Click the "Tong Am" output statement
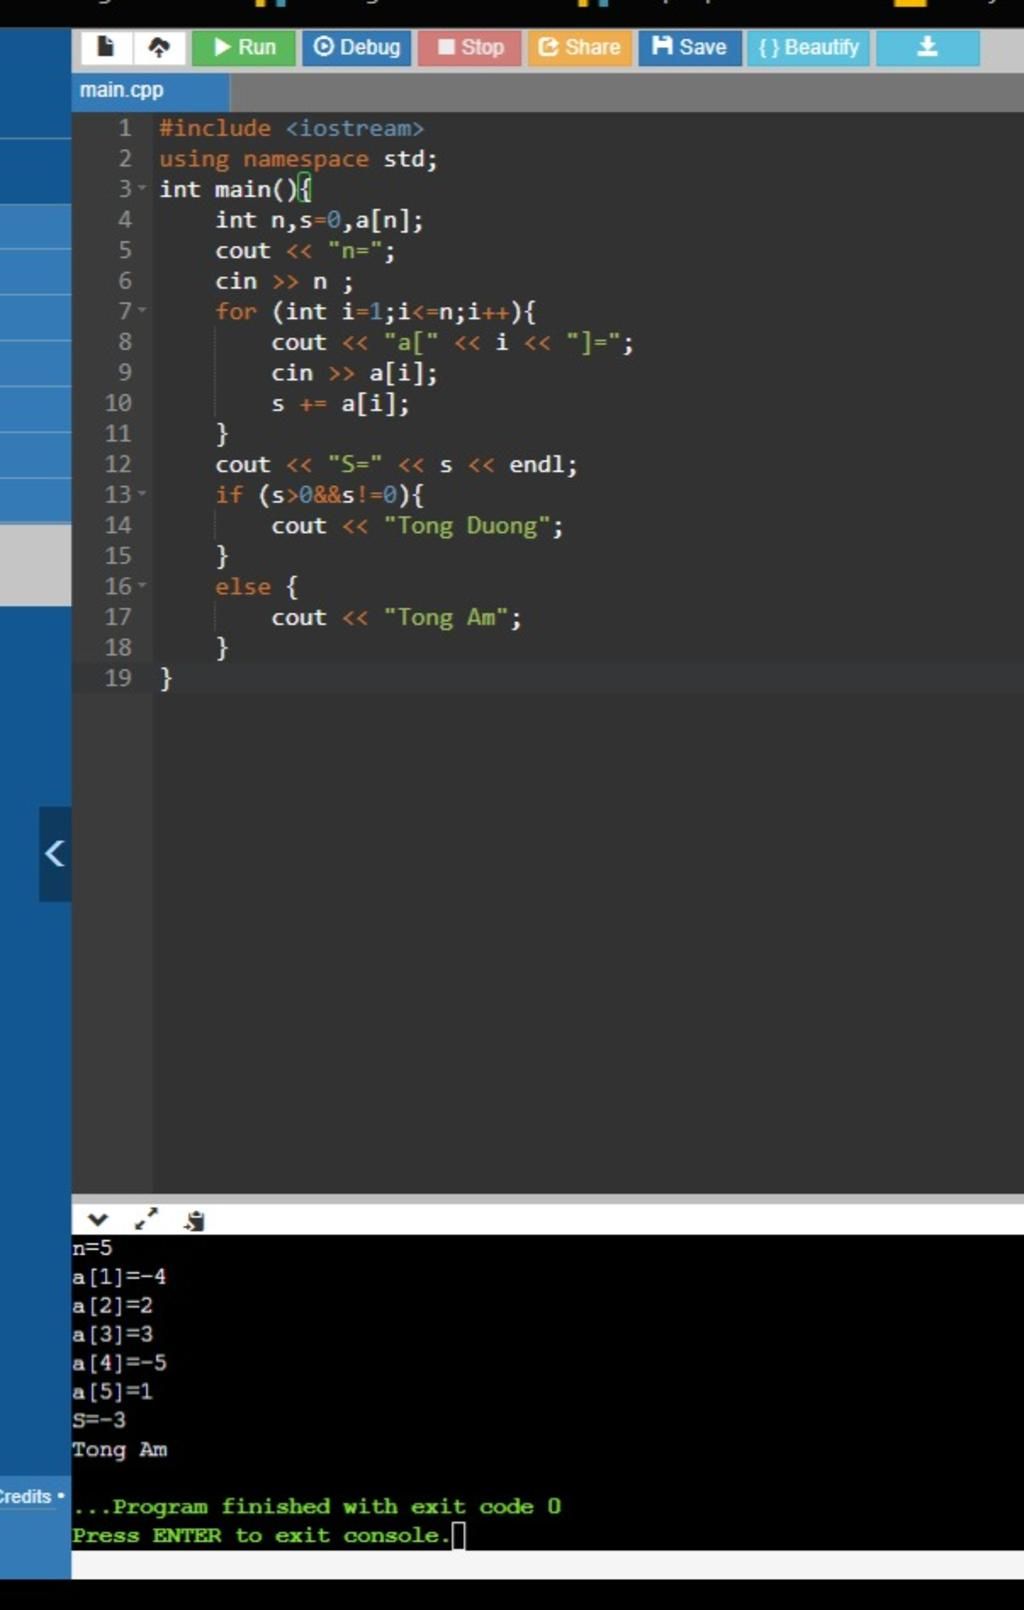 pos(396,617)
